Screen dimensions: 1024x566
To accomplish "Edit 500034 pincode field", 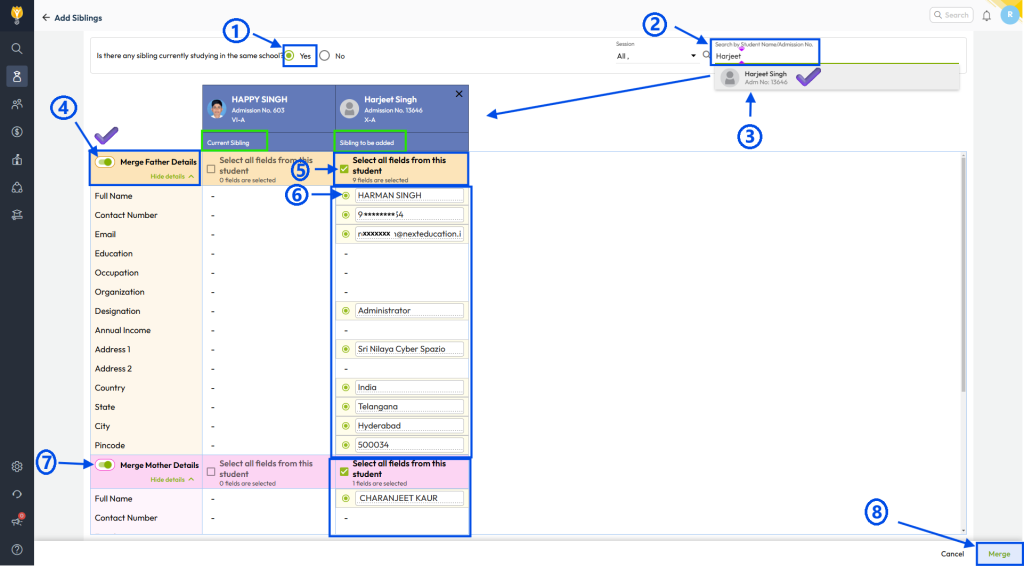I will click(409, 445).
